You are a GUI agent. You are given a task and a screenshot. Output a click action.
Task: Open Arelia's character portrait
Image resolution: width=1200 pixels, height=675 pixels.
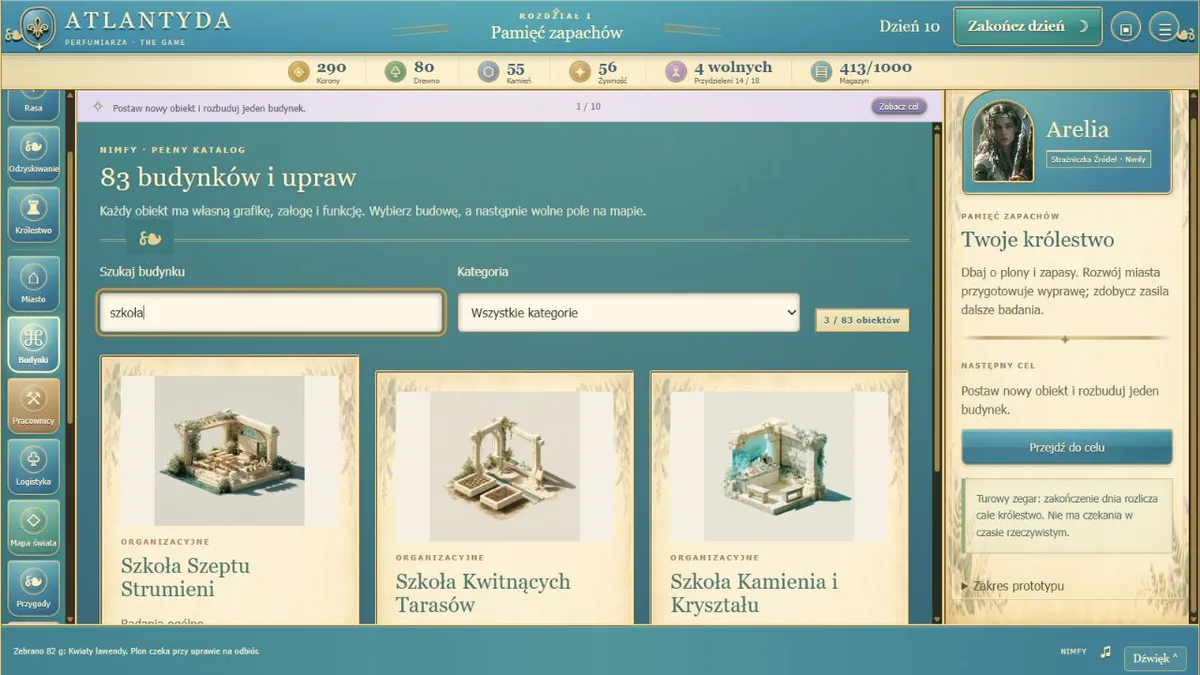click(1003, 141)
